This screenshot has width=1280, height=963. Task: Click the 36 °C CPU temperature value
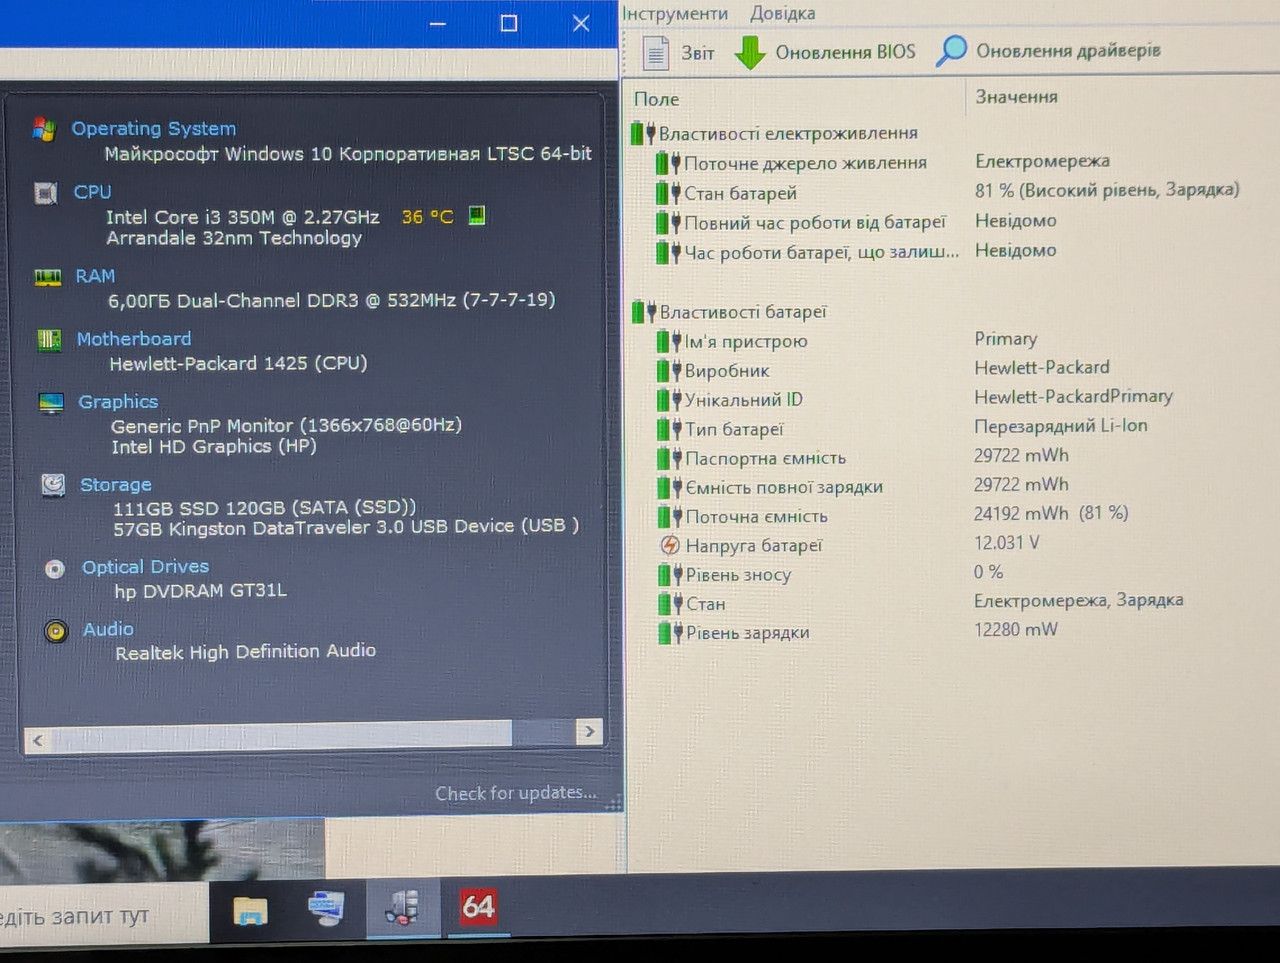pyautogui.click(x=427, y=216)
